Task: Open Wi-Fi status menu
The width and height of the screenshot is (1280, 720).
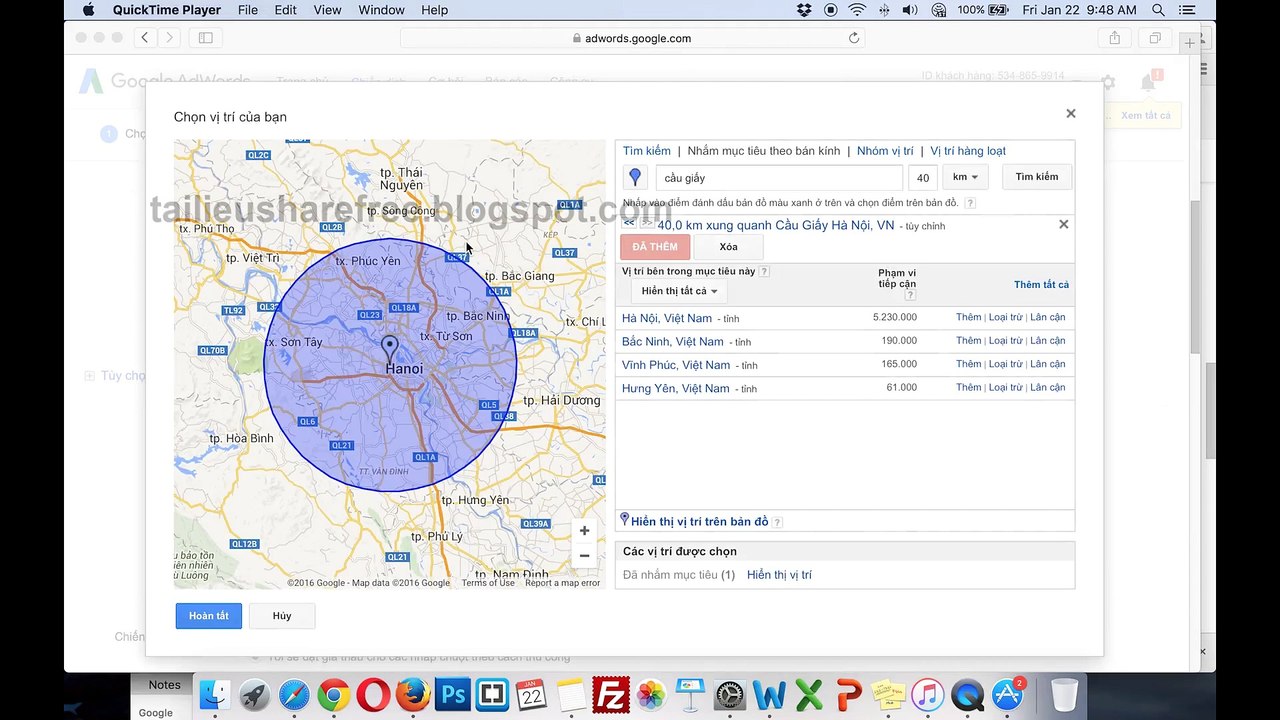Action: 857,10
